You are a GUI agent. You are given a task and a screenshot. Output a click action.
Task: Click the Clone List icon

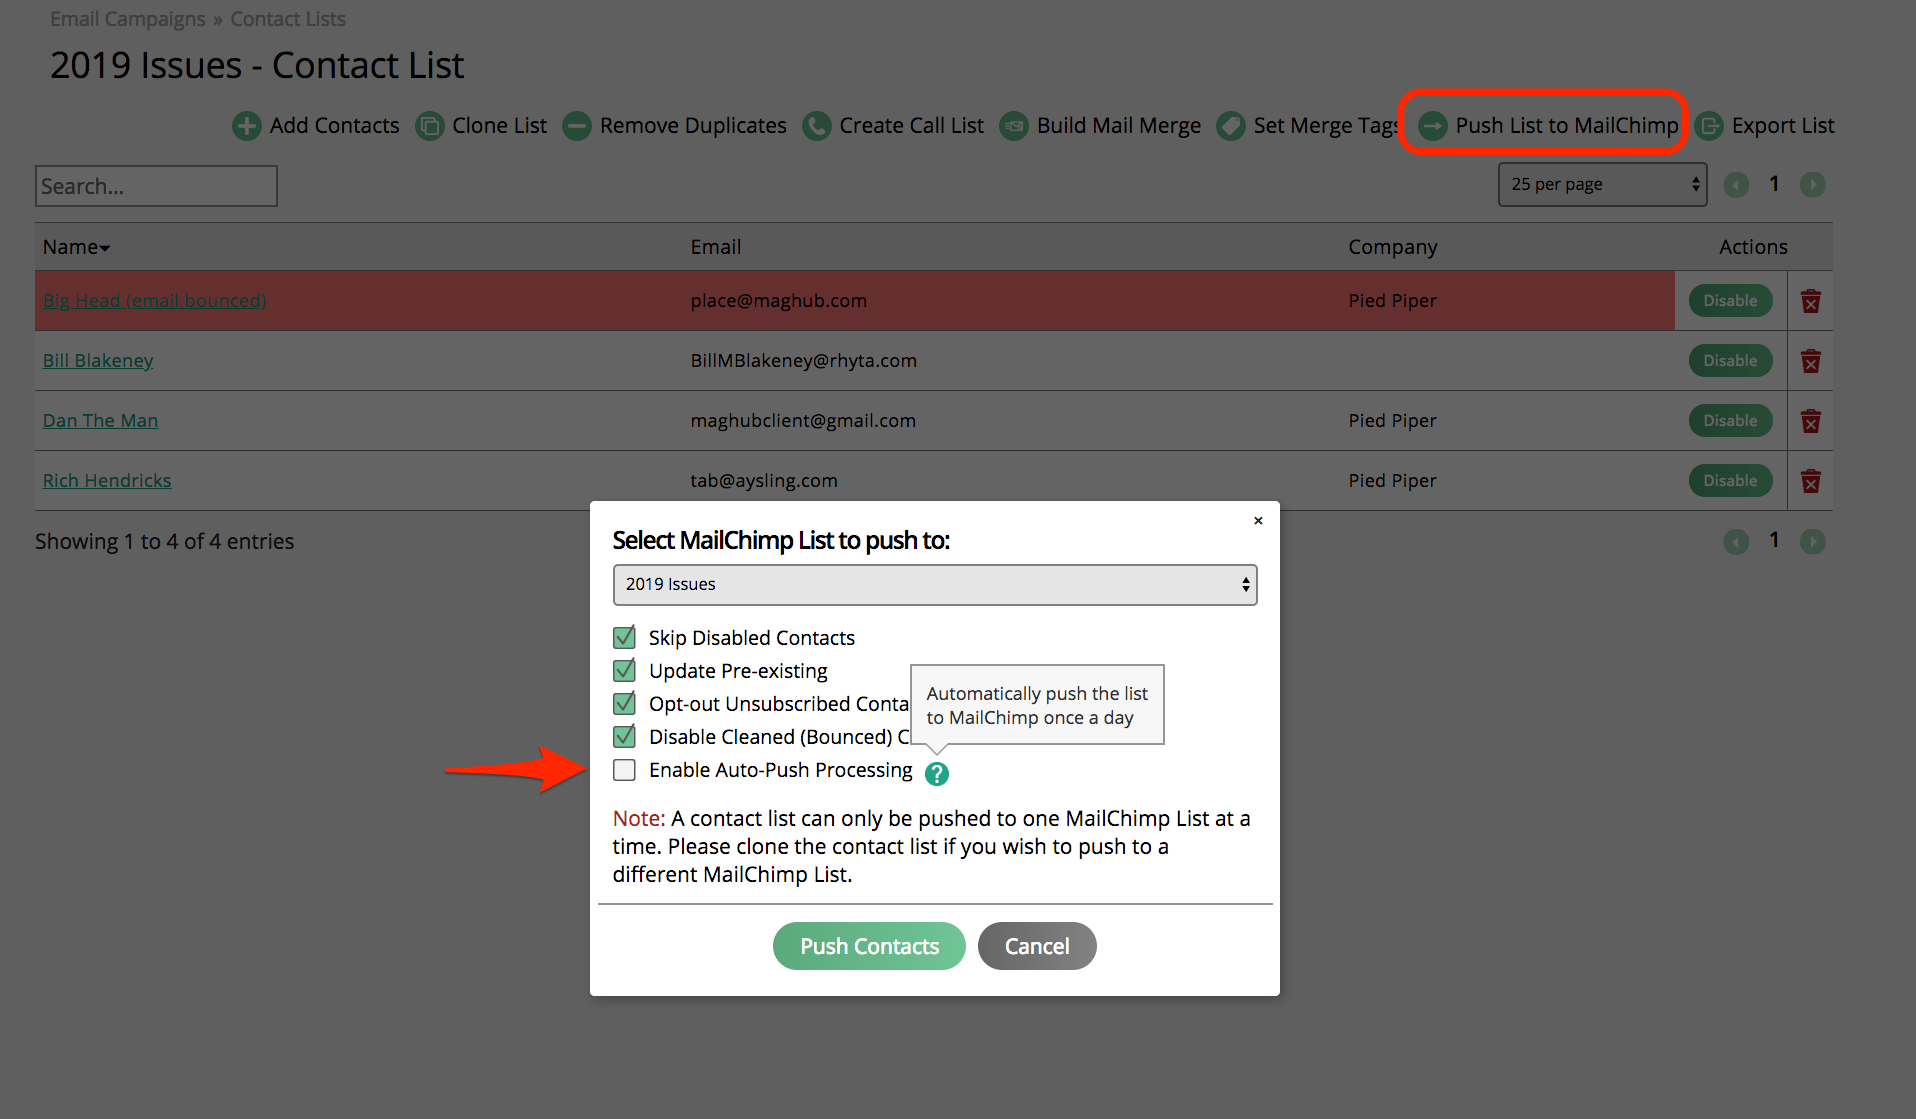click(430, 126)
